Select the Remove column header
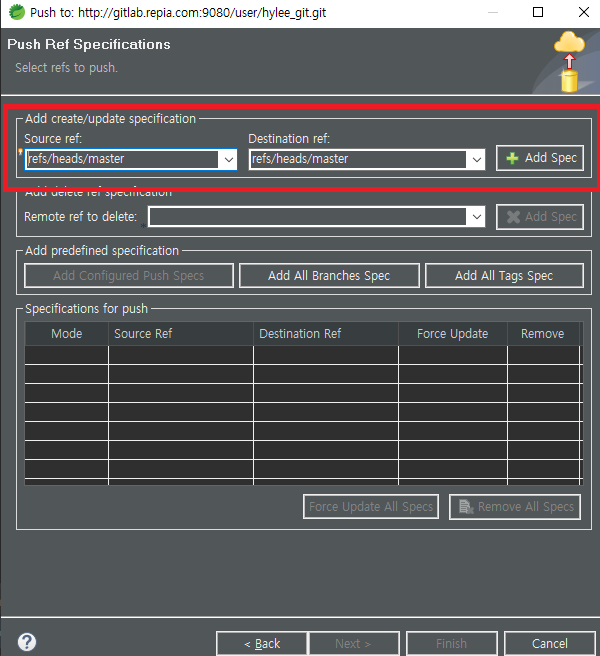The height and width of the screenshot is (656, 600). 543,334
